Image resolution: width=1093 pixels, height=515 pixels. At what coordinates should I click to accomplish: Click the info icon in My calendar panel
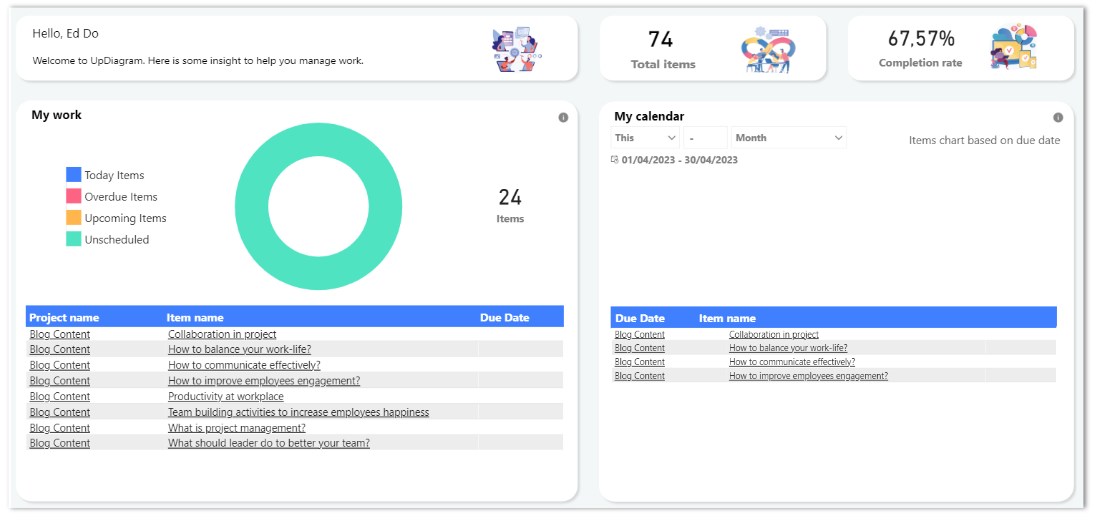[x=1058, y=118]
